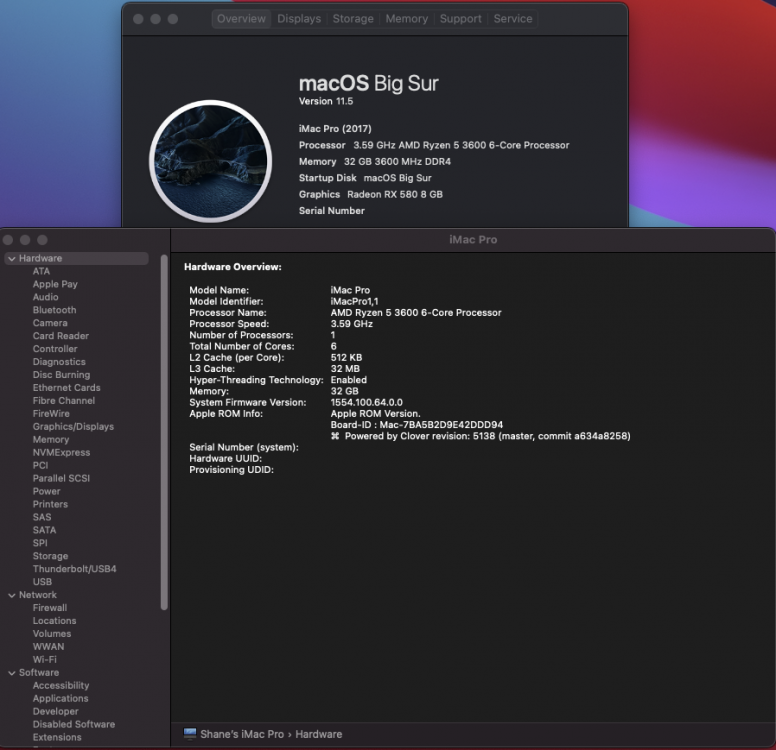Screen dimensions: 776x750
Task: Click the Clover revision line
Action: coord(481,436)
